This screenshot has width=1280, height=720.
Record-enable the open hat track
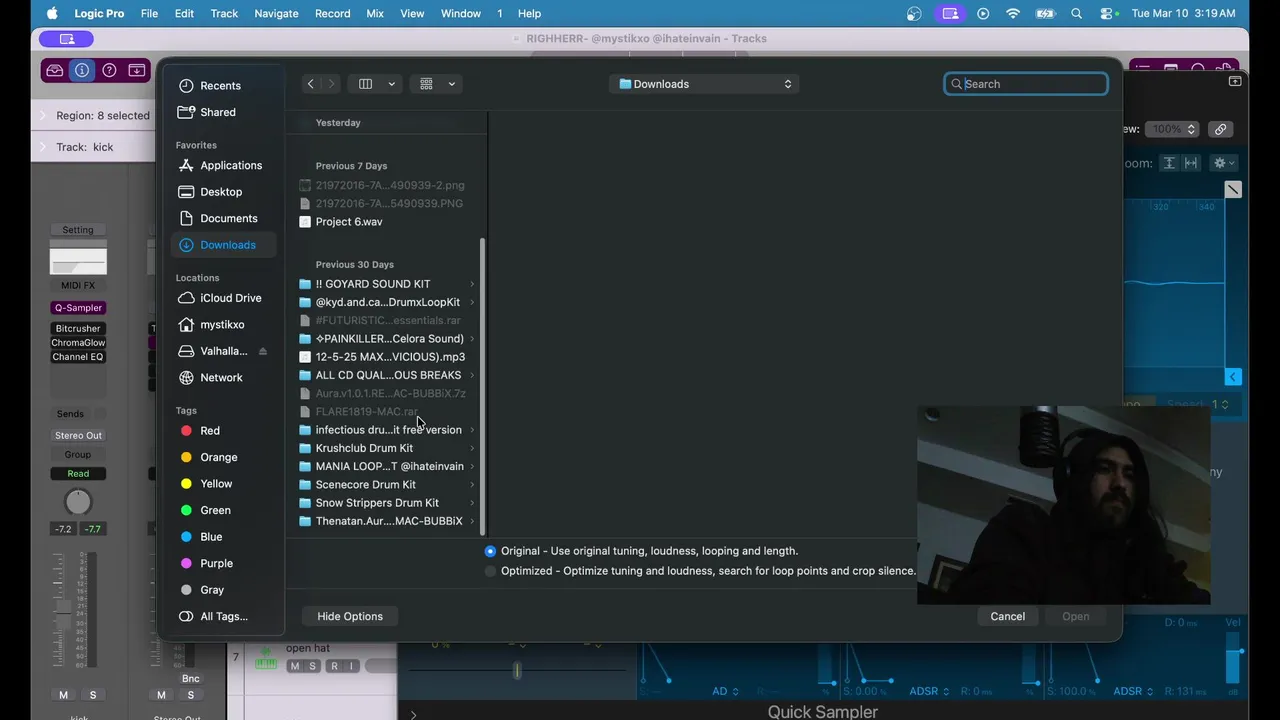[334, 666]
